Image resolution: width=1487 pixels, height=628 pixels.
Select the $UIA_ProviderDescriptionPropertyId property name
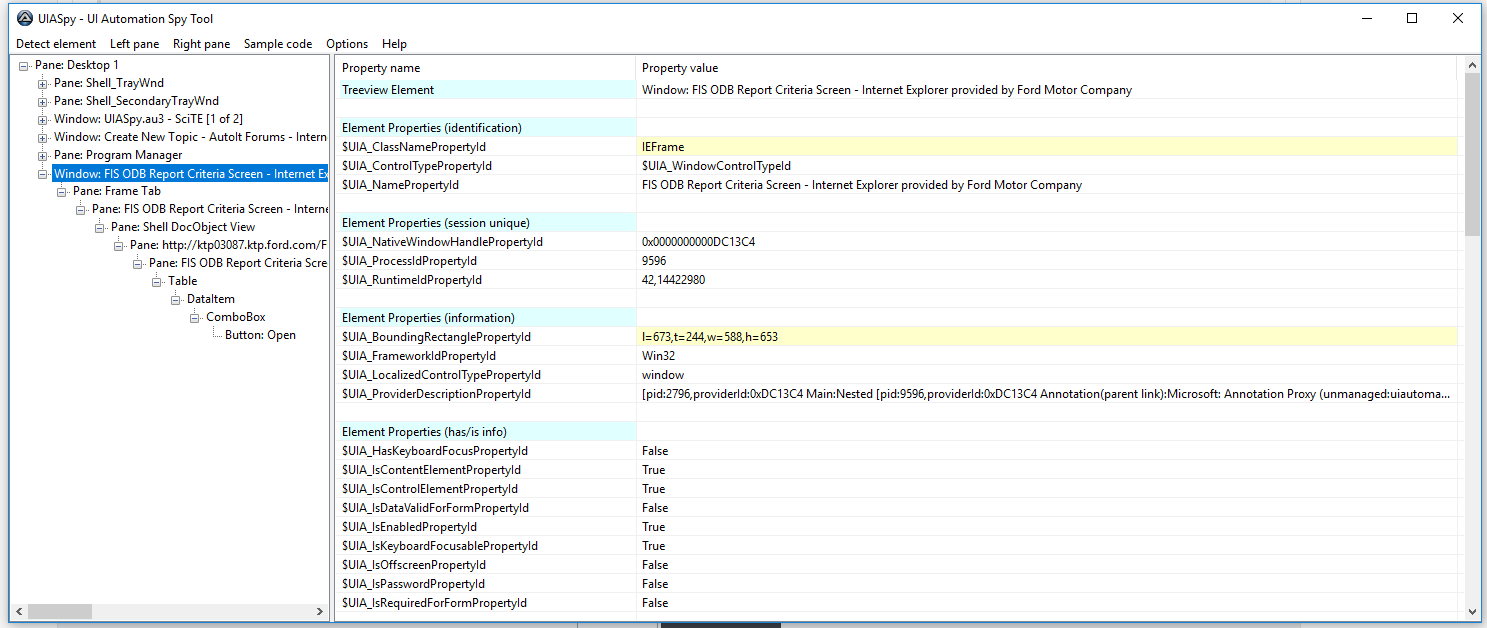coord(436,394)
